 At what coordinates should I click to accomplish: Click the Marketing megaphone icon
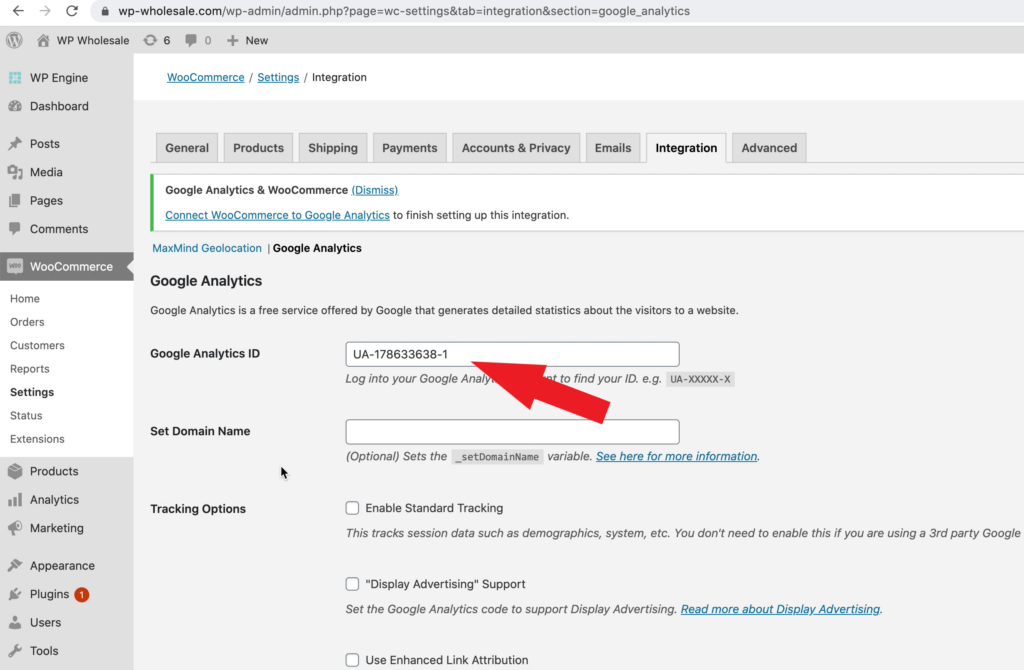click(x=15, y=528)
